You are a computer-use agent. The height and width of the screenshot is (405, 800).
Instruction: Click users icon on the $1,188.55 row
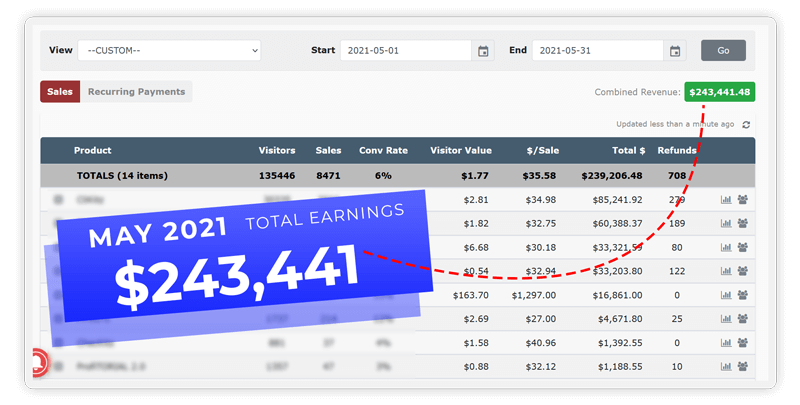pos(743,367)
